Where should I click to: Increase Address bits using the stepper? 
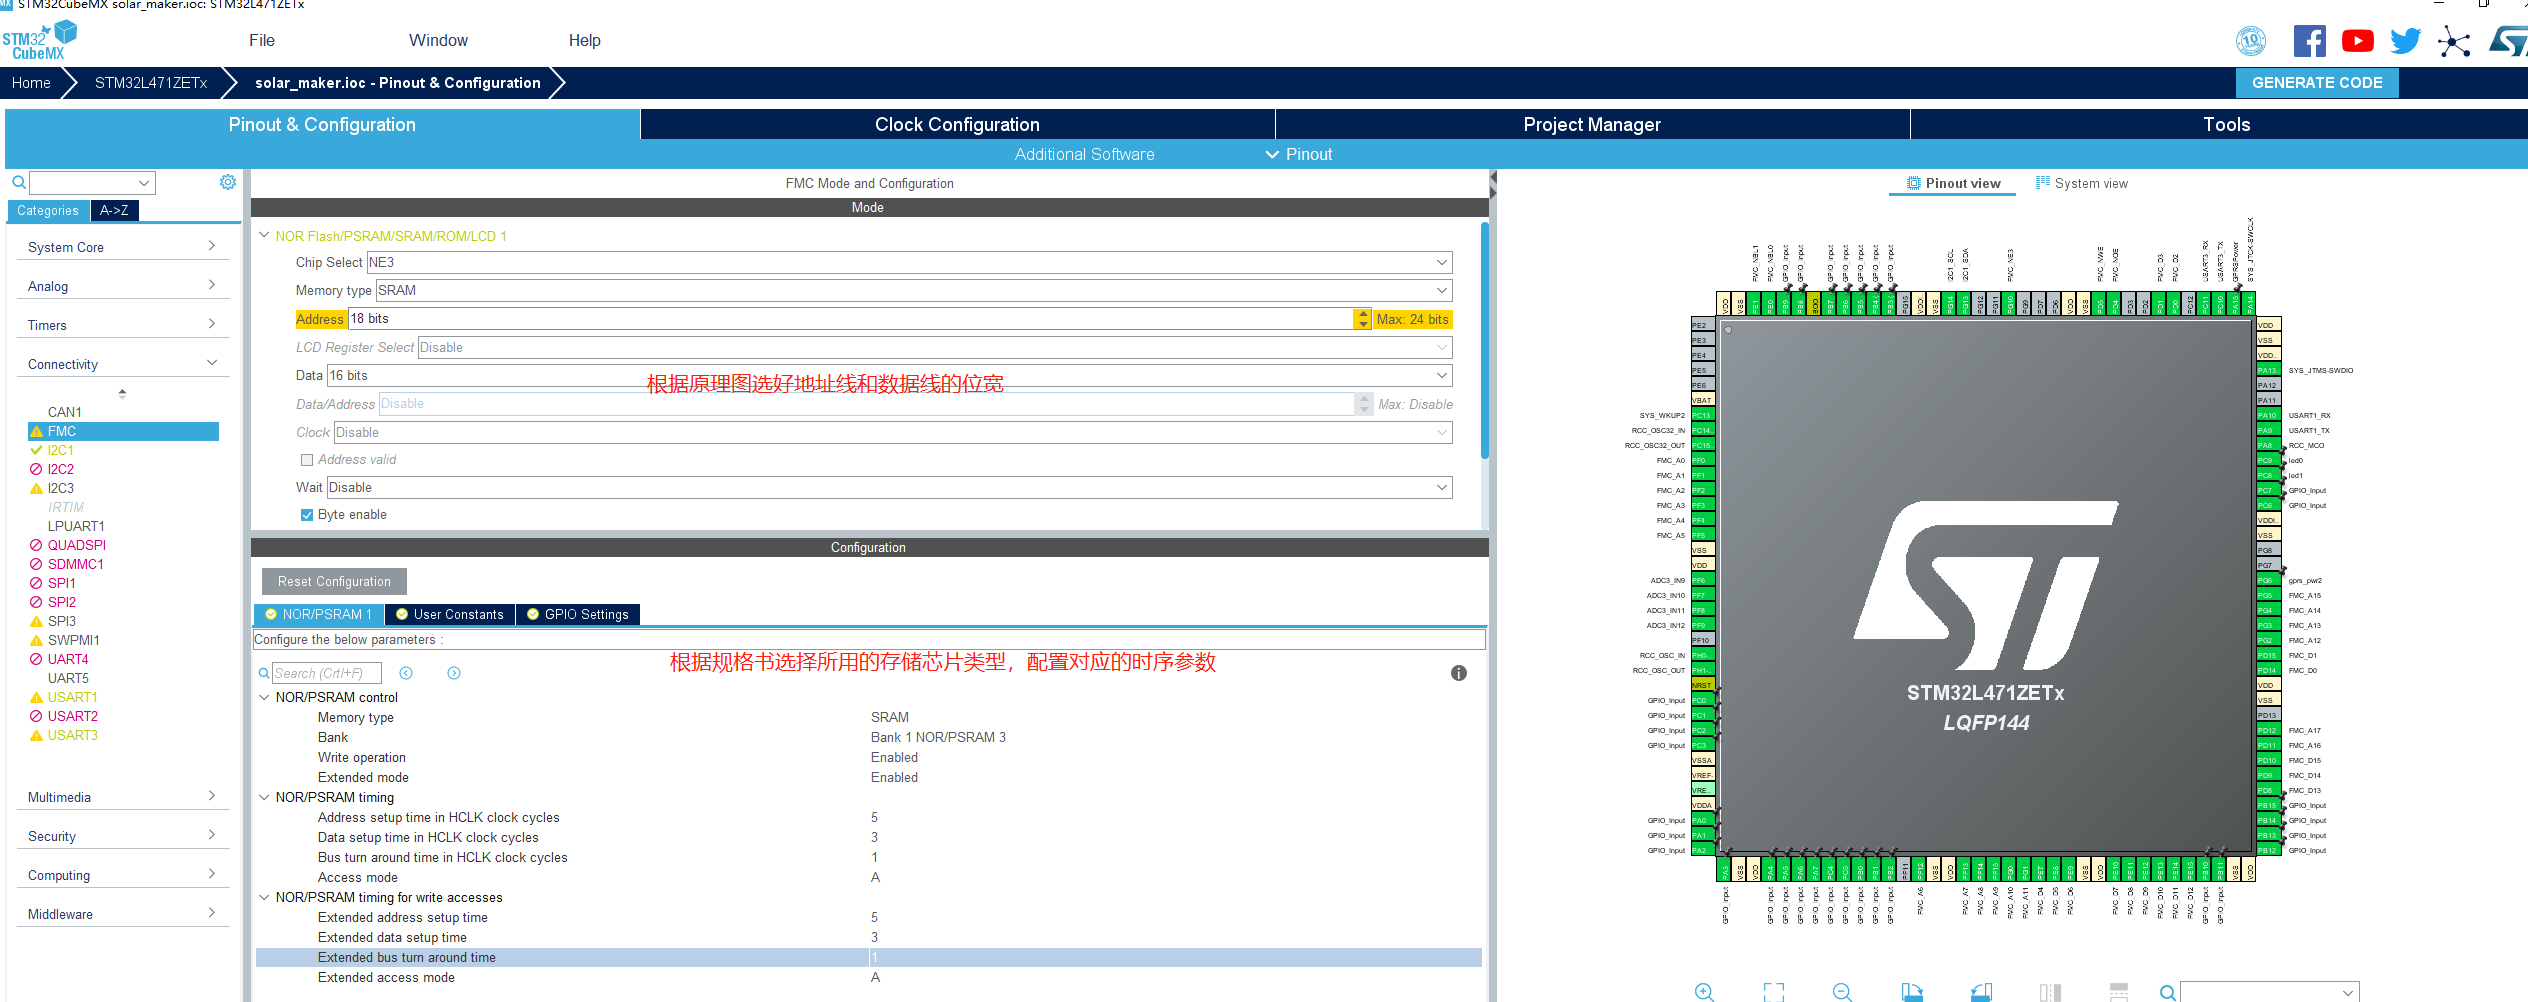coord(1362,314)
